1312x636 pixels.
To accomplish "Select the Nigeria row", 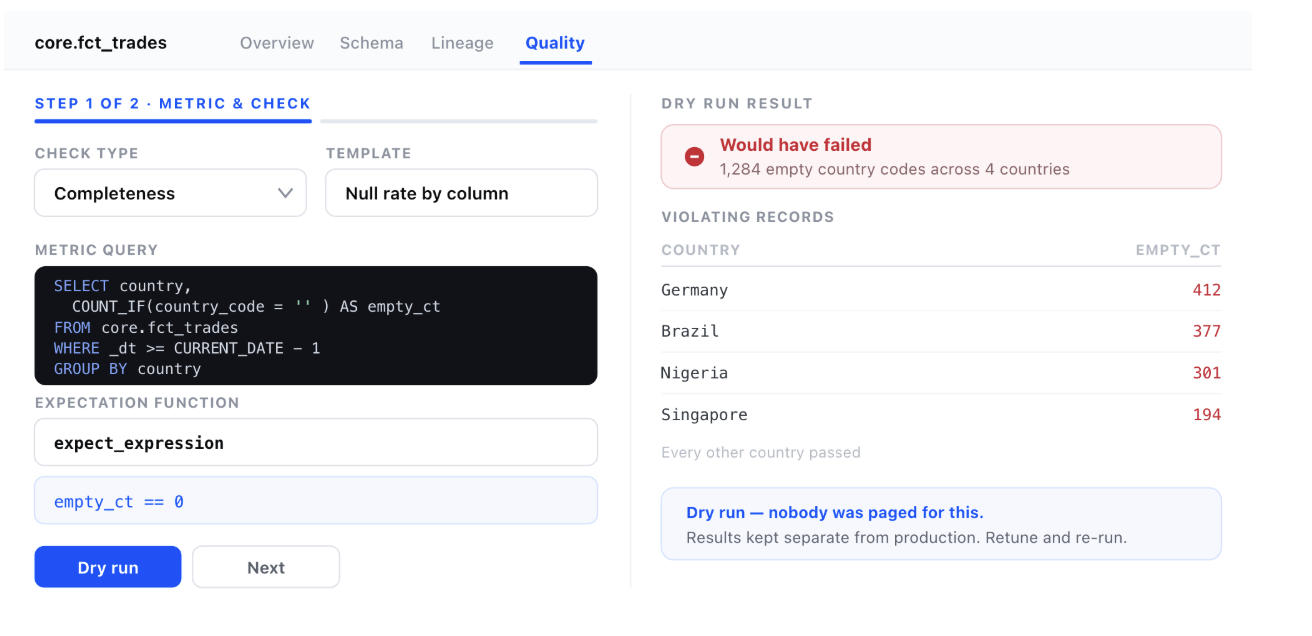I will click(941, 373).
